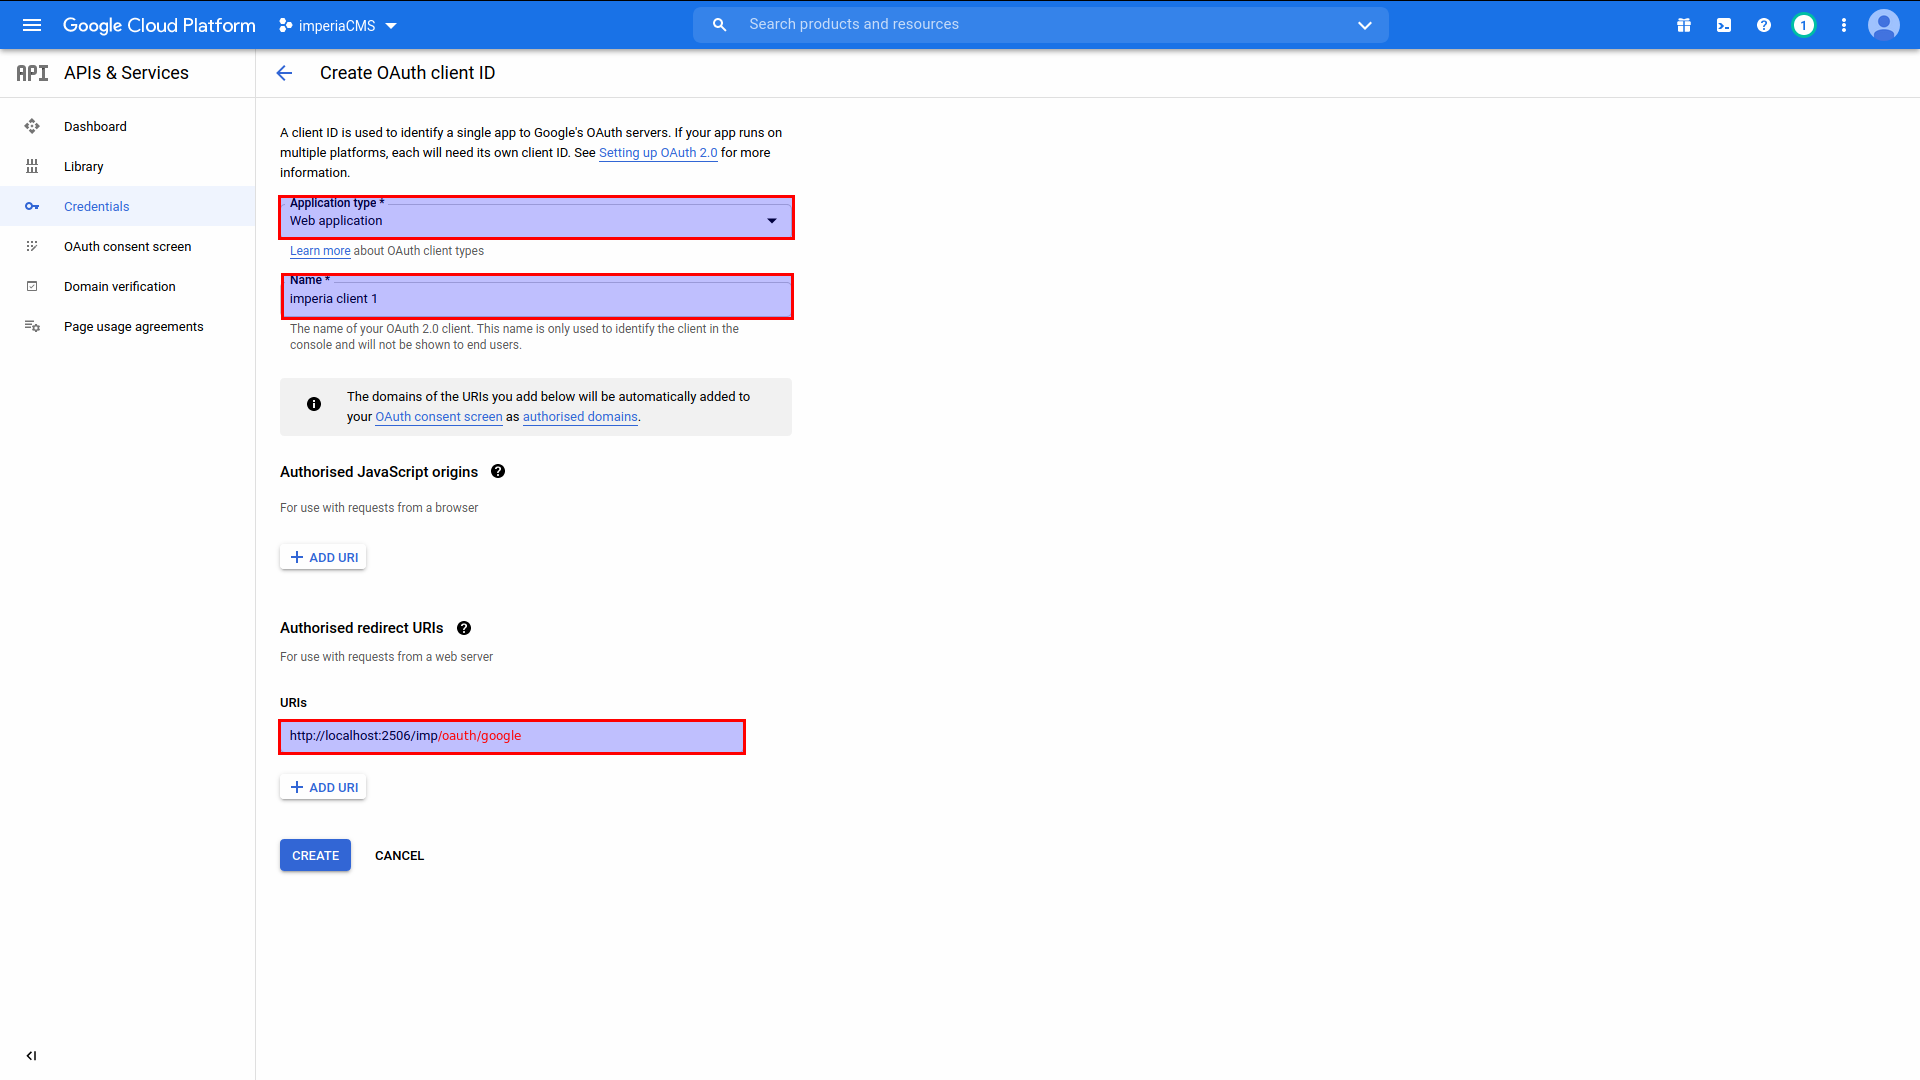Click the Dashboard sidebar icon
Image resolution: width=1920 pixels, height=1080 pixels.
(32, 126)
